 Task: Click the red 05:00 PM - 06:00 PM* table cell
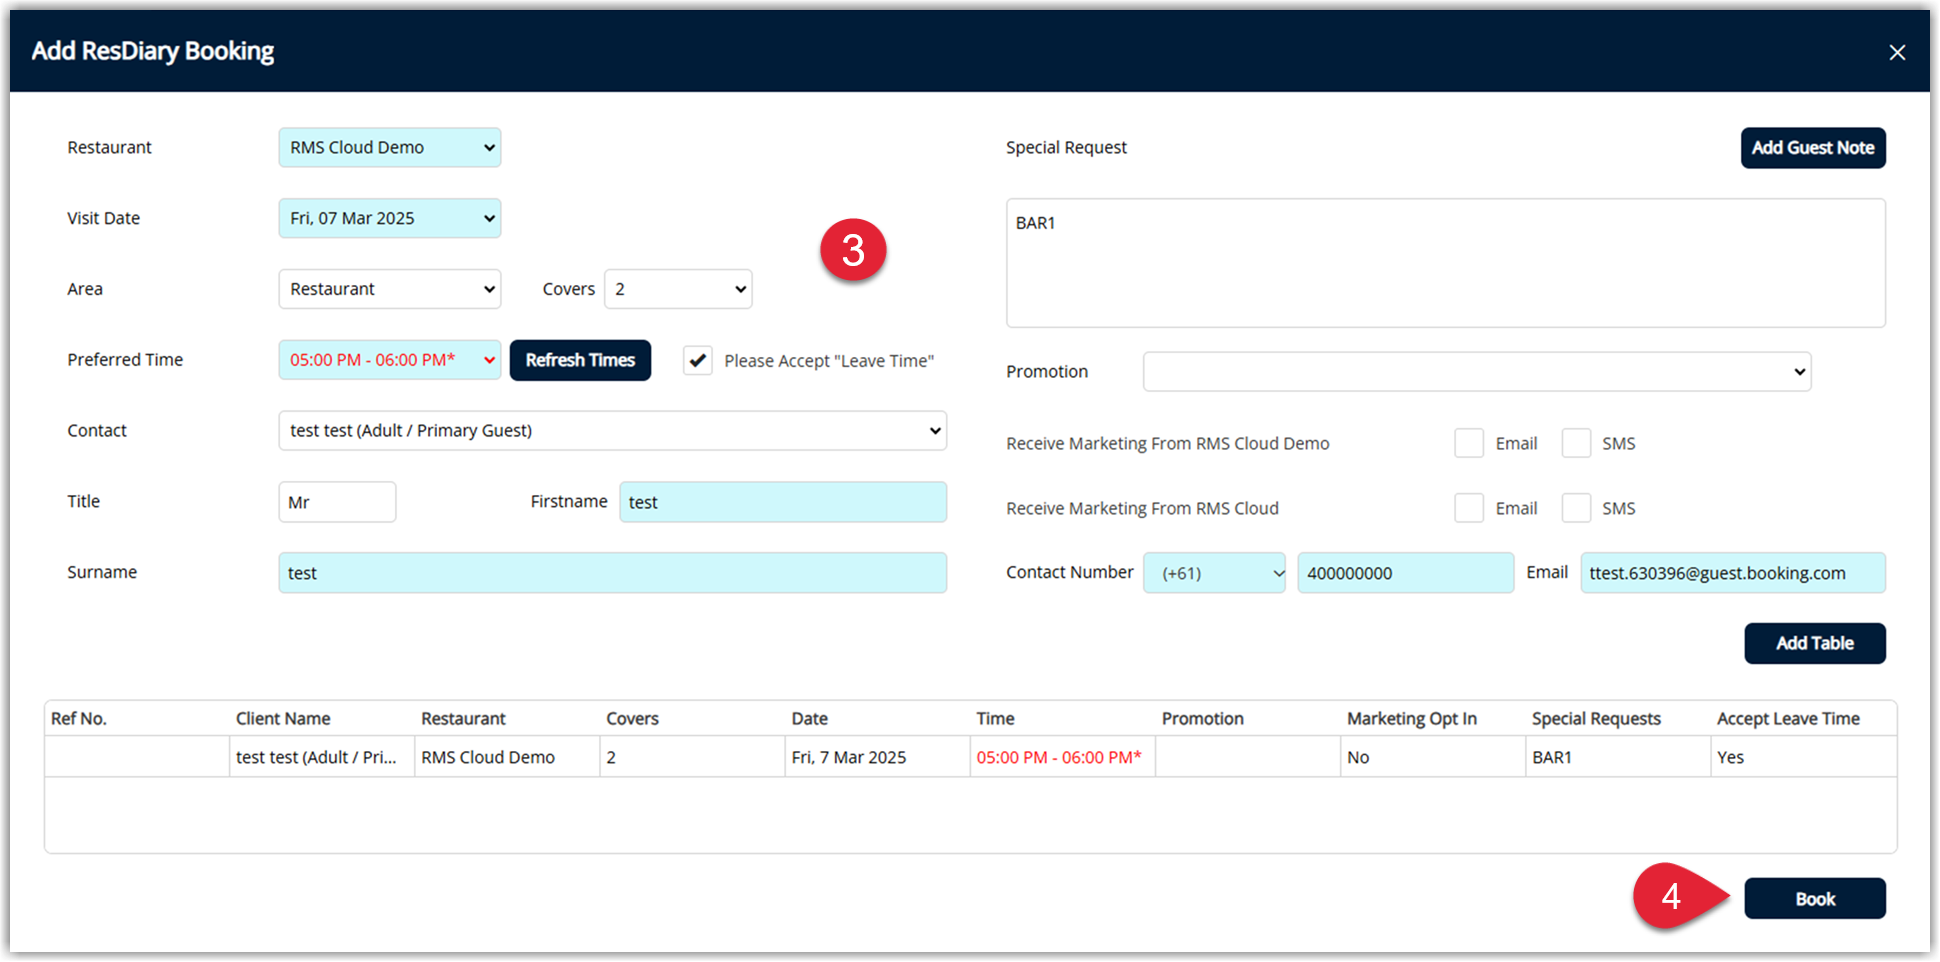1063,757
